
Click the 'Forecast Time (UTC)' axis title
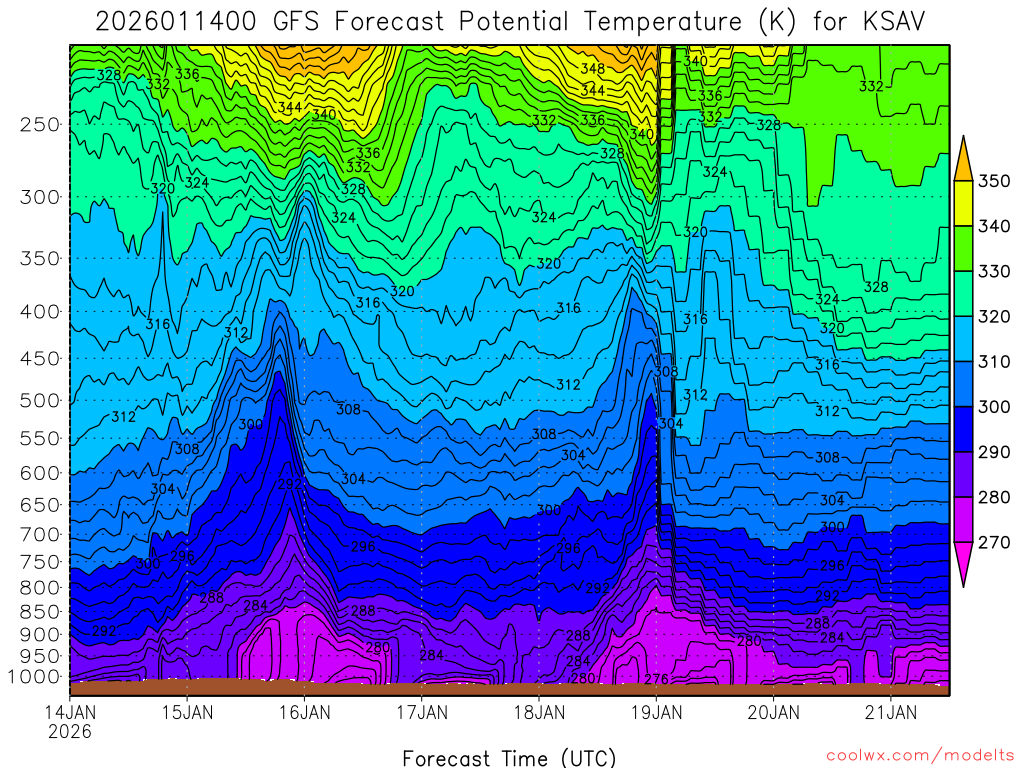(509, 758)
